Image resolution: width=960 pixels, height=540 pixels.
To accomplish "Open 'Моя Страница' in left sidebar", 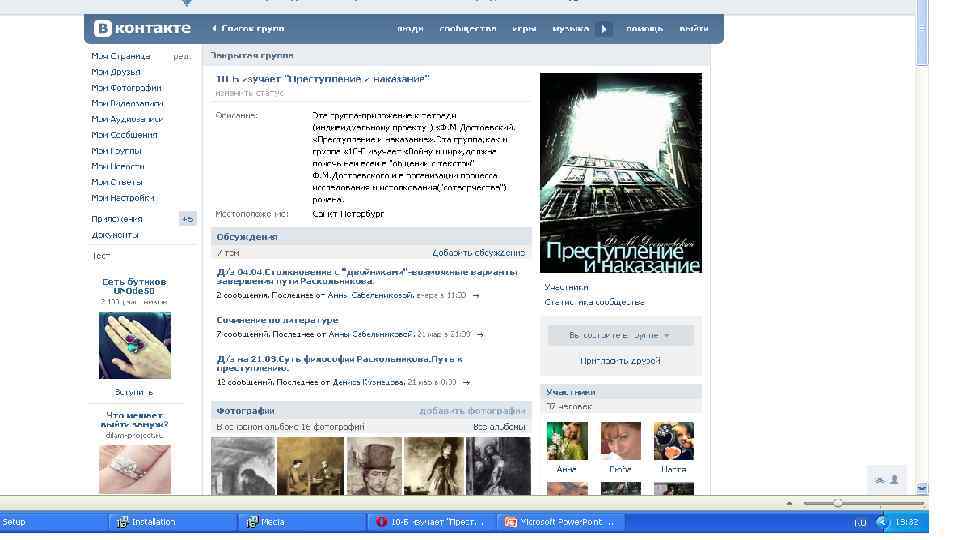I will click(x=121, y=56).
